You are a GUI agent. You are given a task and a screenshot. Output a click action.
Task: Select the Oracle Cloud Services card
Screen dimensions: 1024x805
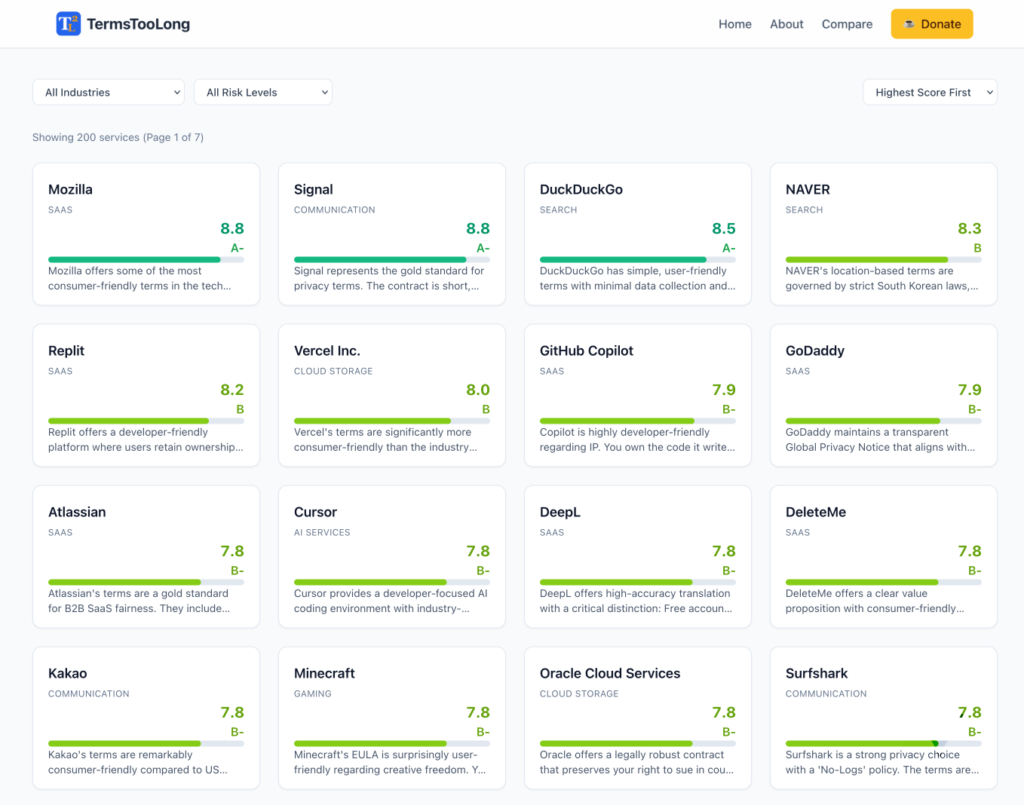point(637,718)
